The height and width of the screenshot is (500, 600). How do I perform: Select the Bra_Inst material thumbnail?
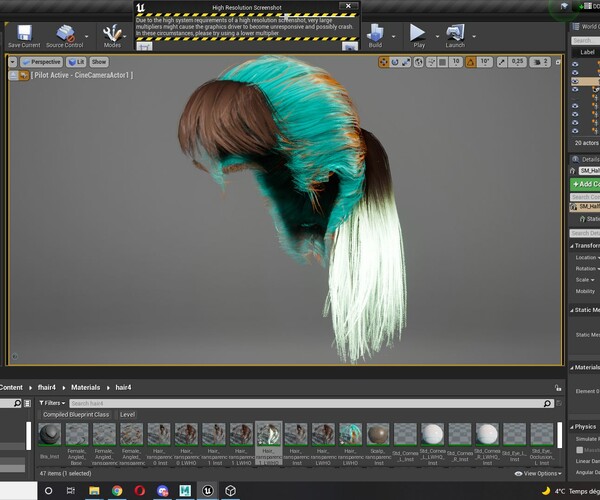pos(49,434)
